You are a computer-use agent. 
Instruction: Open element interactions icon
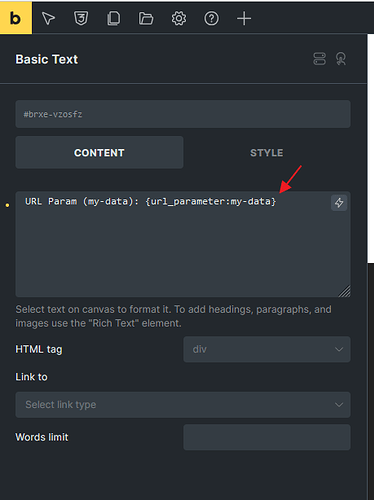pos(341,59)
